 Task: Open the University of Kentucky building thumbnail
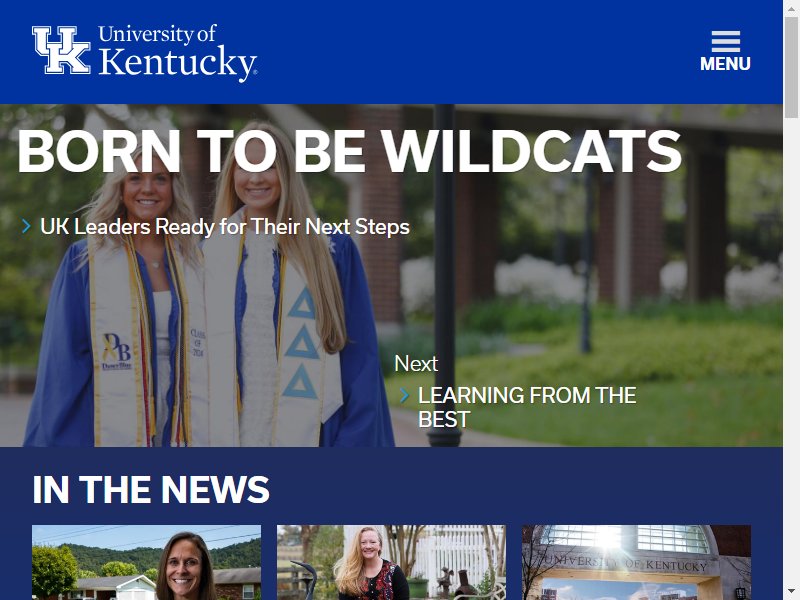636,562
